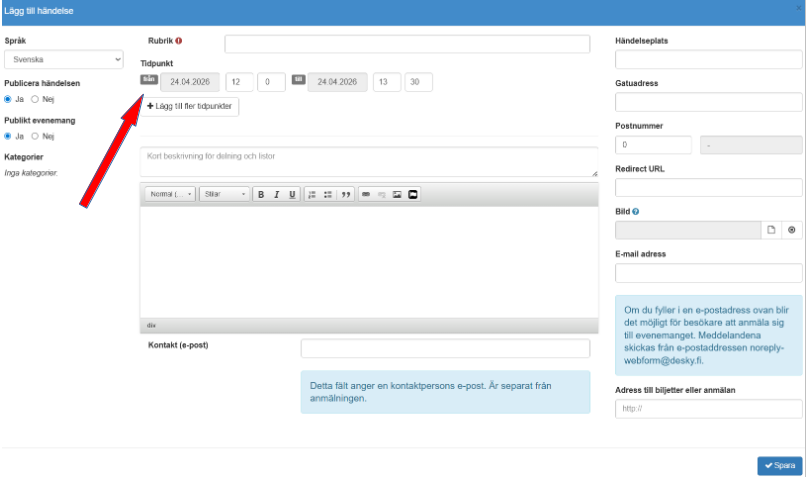Open the Språk dropdown showing Svenska
This screenshot has height=477, width=807.
click(x=62, y=60)
